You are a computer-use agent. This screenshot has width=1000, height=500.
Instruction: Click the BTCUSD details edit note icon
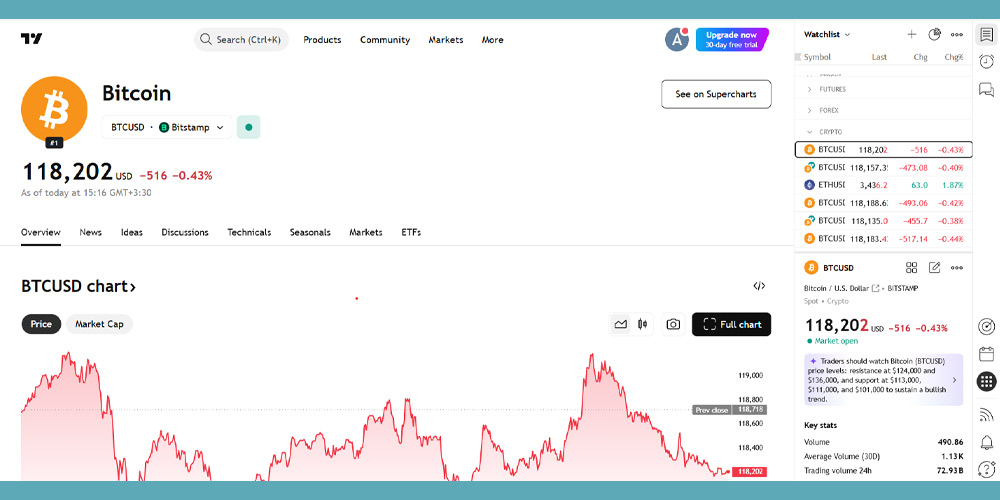[934, 268]
